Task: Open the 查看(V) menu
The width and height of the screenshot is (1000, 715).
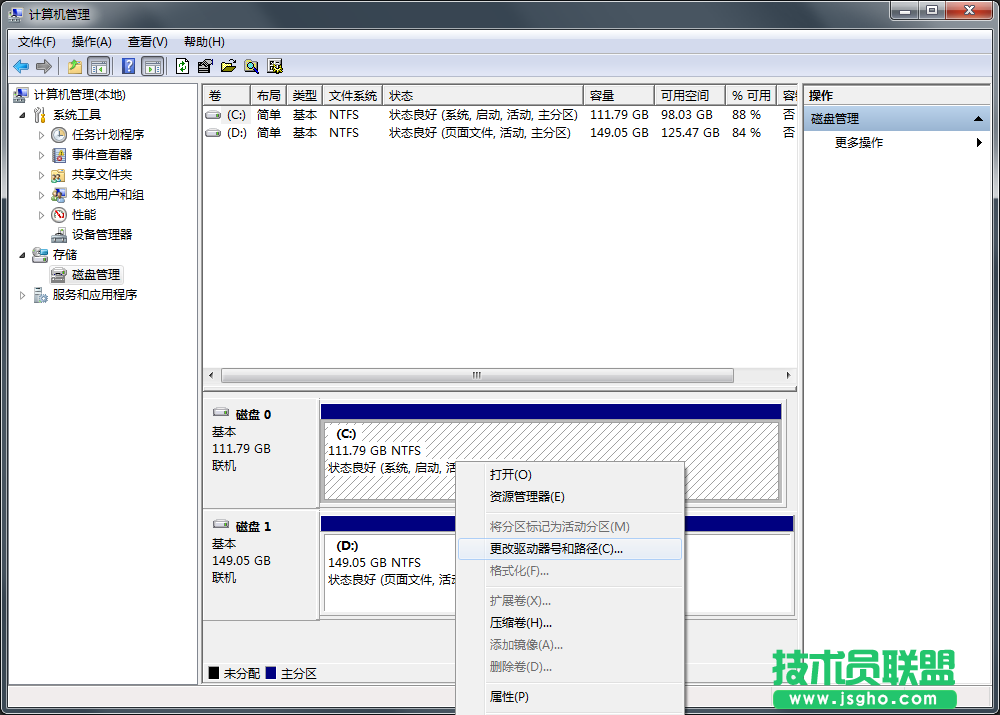Action: [x=146, y=41]
